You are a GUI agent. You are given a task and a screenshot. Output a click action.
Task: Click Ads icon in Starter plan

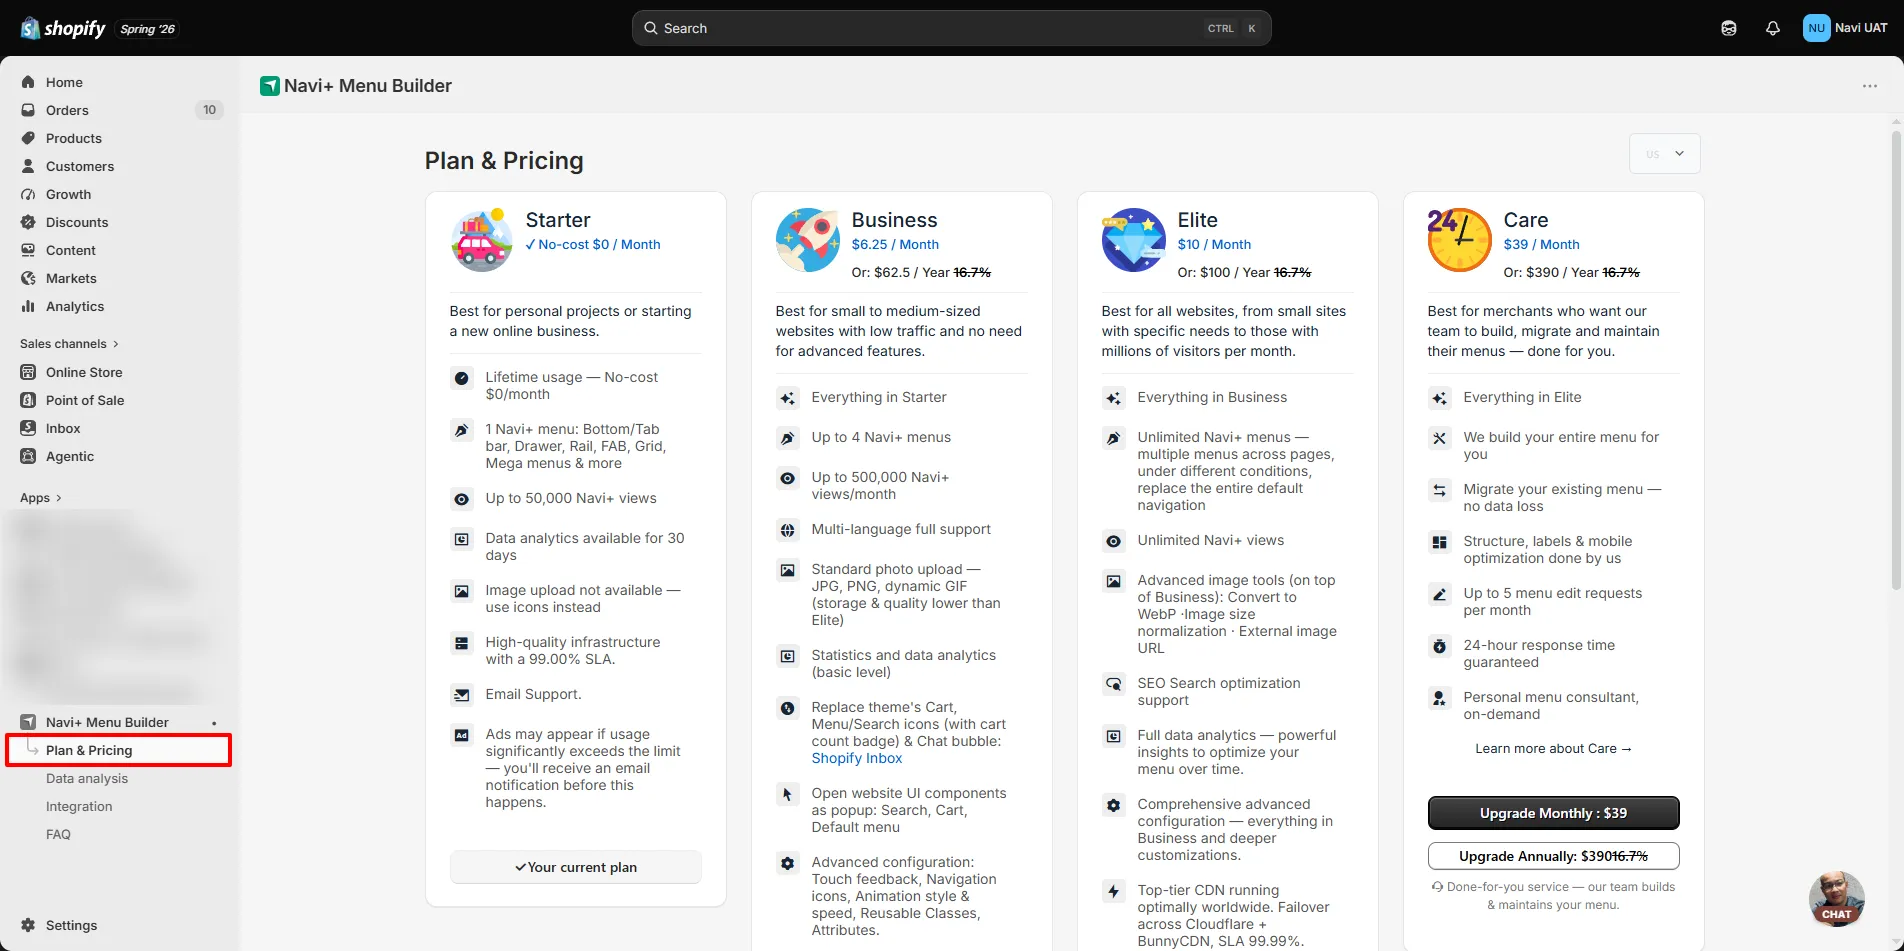(x=462, y=735)
